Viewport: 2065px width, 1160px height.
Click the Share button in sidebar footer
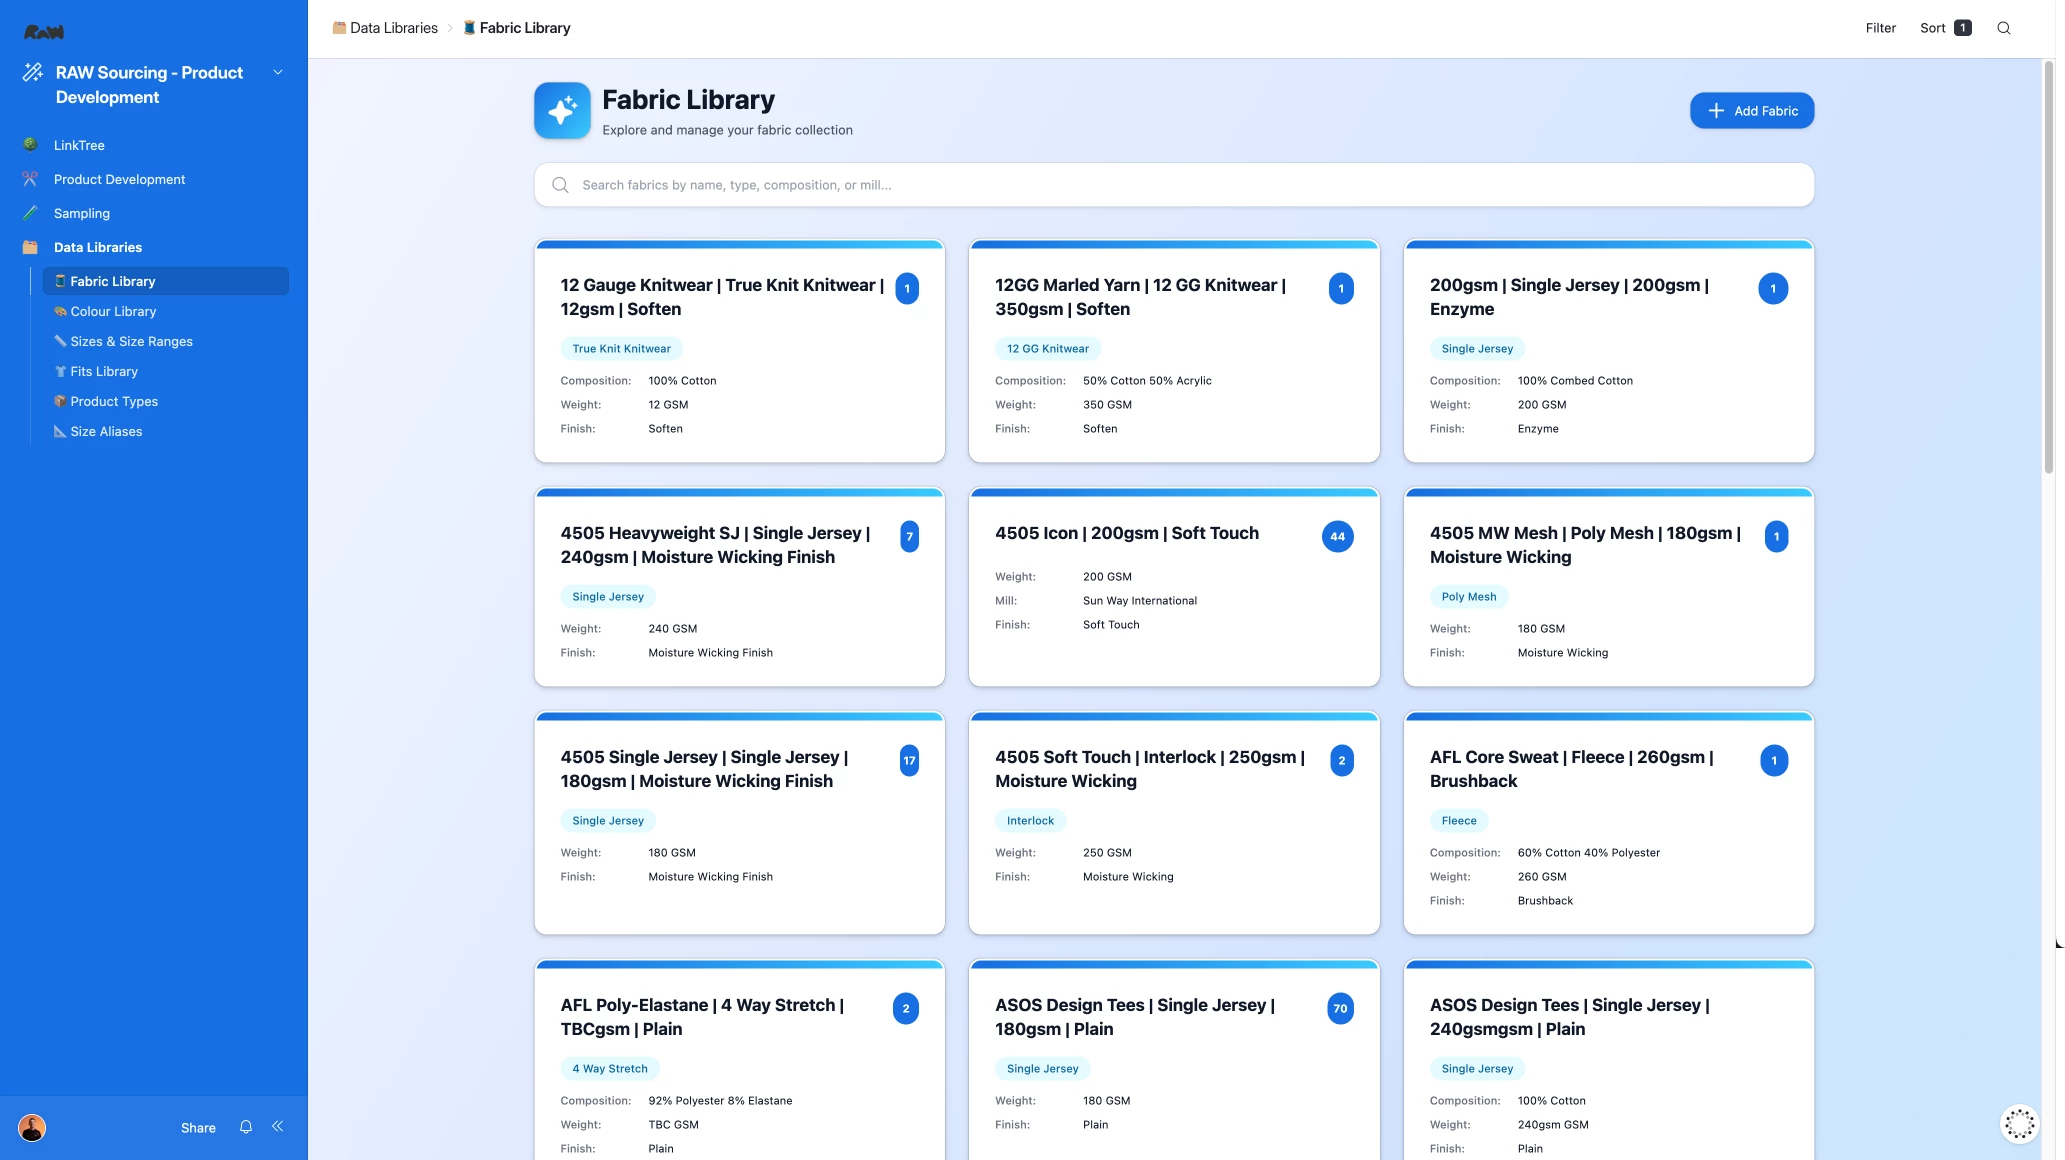[x=198, y=1128]
